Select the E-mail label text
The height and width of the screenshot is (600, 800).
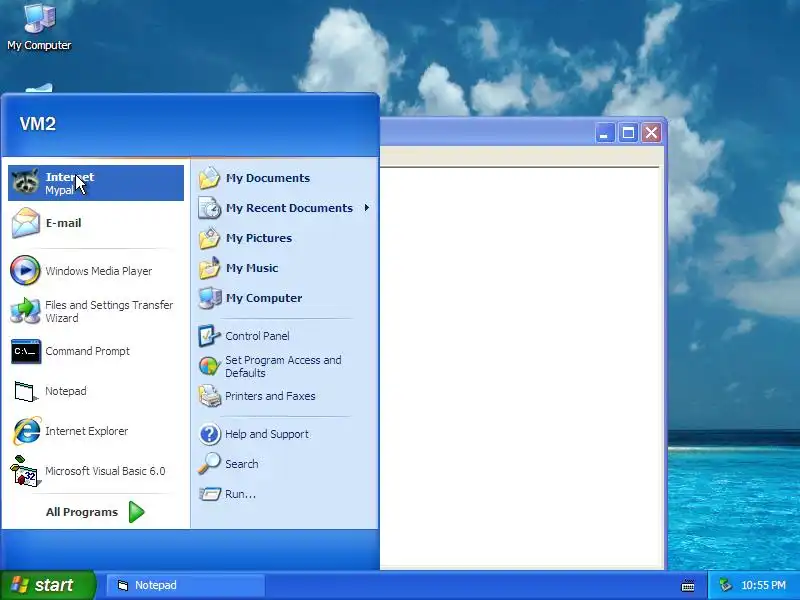(x=63, y=223)
